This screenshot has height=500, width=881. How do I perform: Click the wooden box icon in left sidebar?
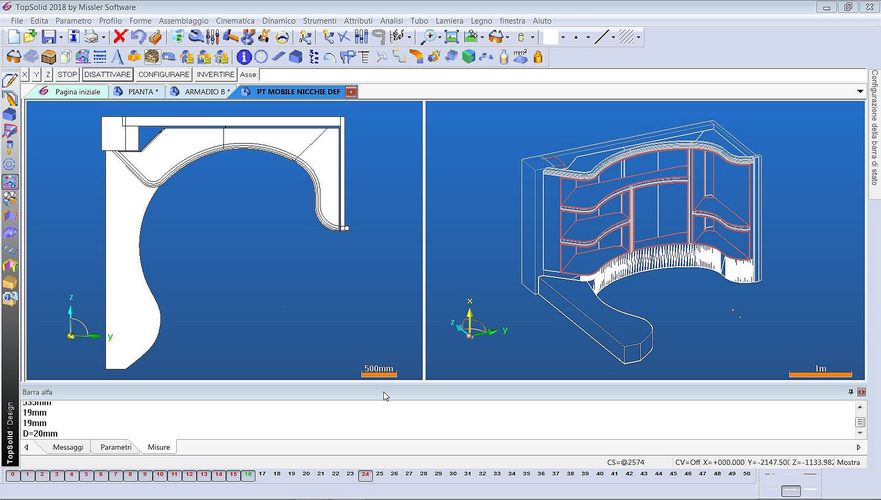tap(10, 283)
